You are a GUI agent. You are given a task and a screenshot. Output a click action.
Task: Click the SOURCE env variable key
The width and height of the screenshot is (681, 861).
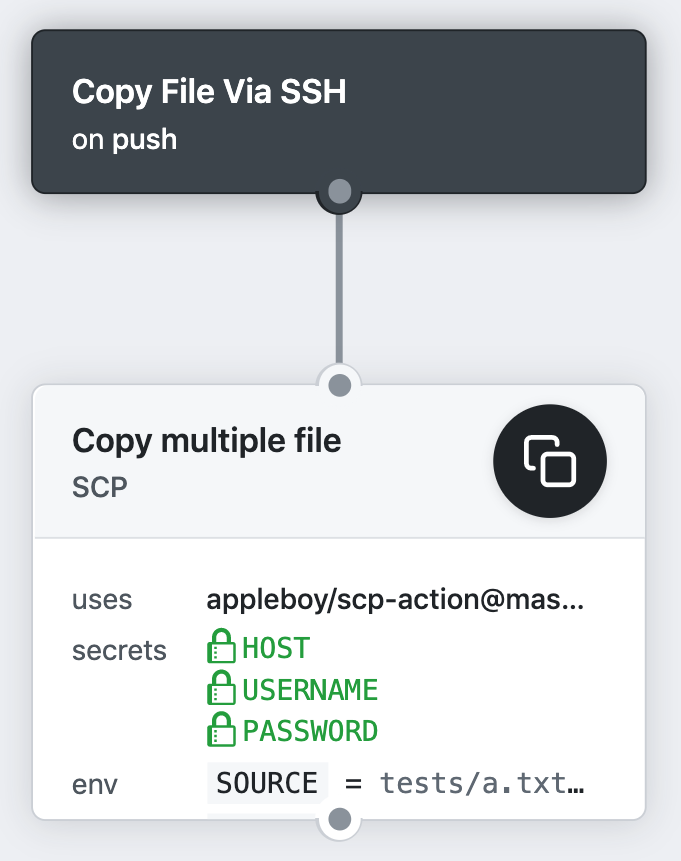point(267,782)
